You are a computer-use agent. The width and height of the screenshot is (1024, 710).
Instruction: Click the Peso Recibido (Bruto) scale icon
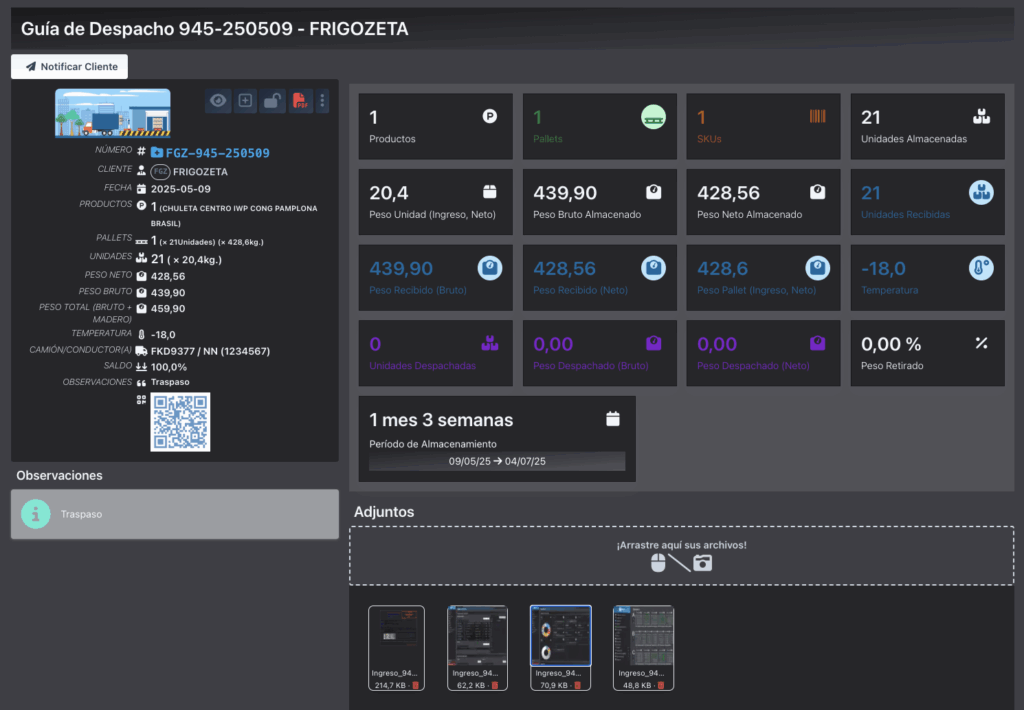click(490, 268)
